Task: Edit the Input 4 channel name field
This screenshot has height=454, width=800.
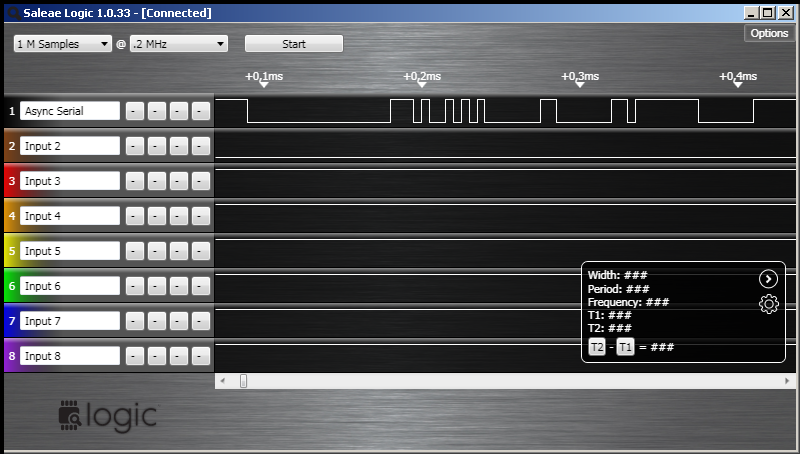Action: (70, 216)
